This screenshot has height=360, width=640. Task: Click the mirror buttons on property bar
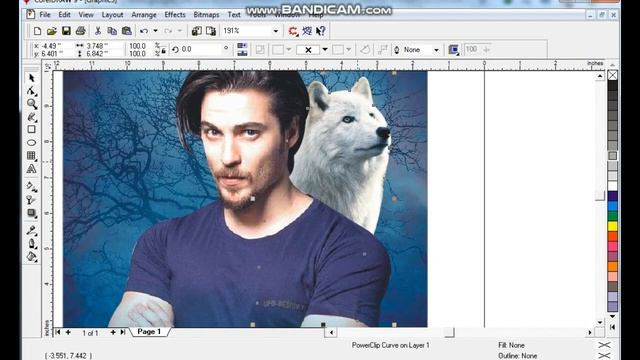pos(242,49)
